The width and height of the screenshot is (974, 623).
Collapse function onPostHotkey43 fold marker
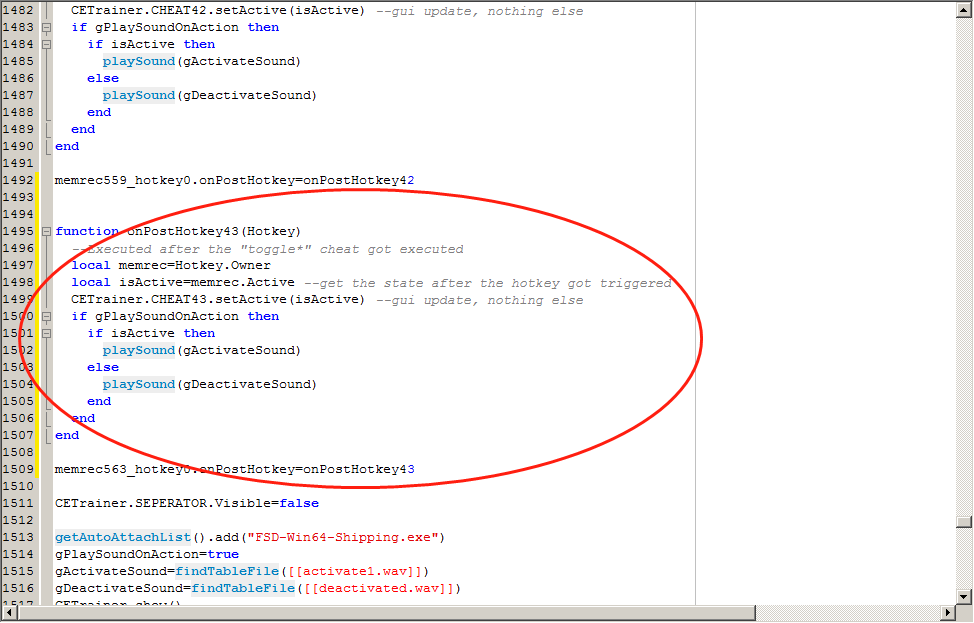pyautogui.click(x=46, y=232)
